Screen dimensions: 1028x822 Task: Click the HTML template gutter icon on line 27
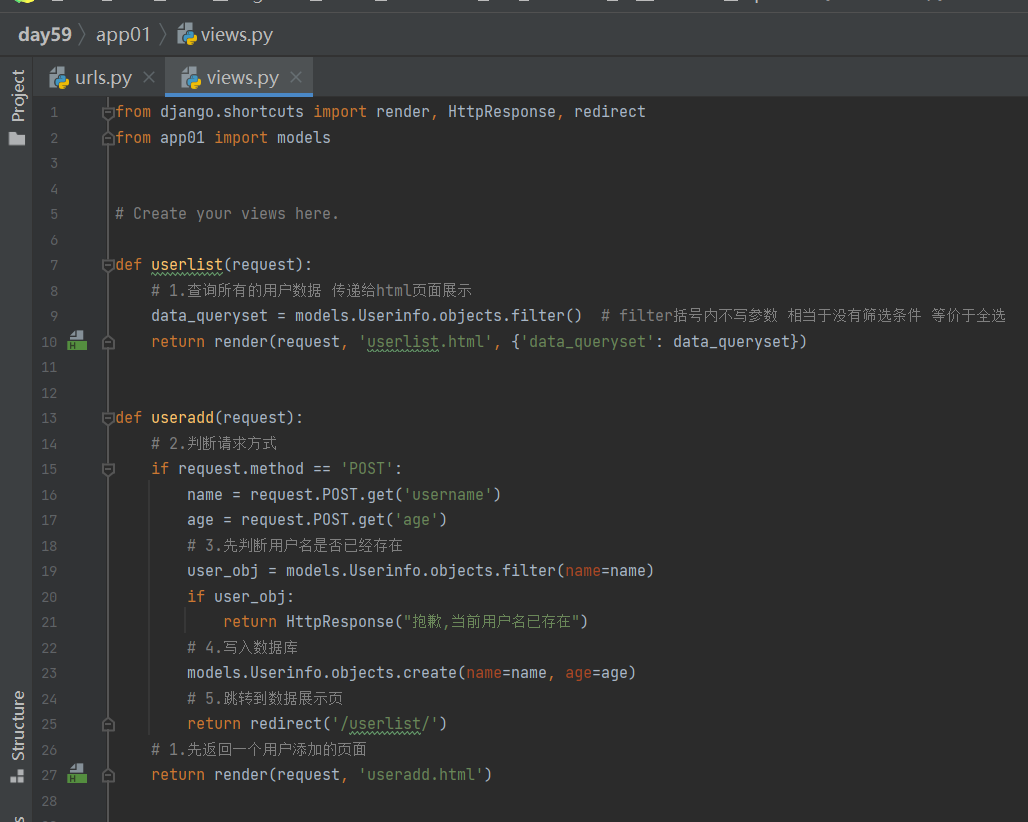(77, 773)
